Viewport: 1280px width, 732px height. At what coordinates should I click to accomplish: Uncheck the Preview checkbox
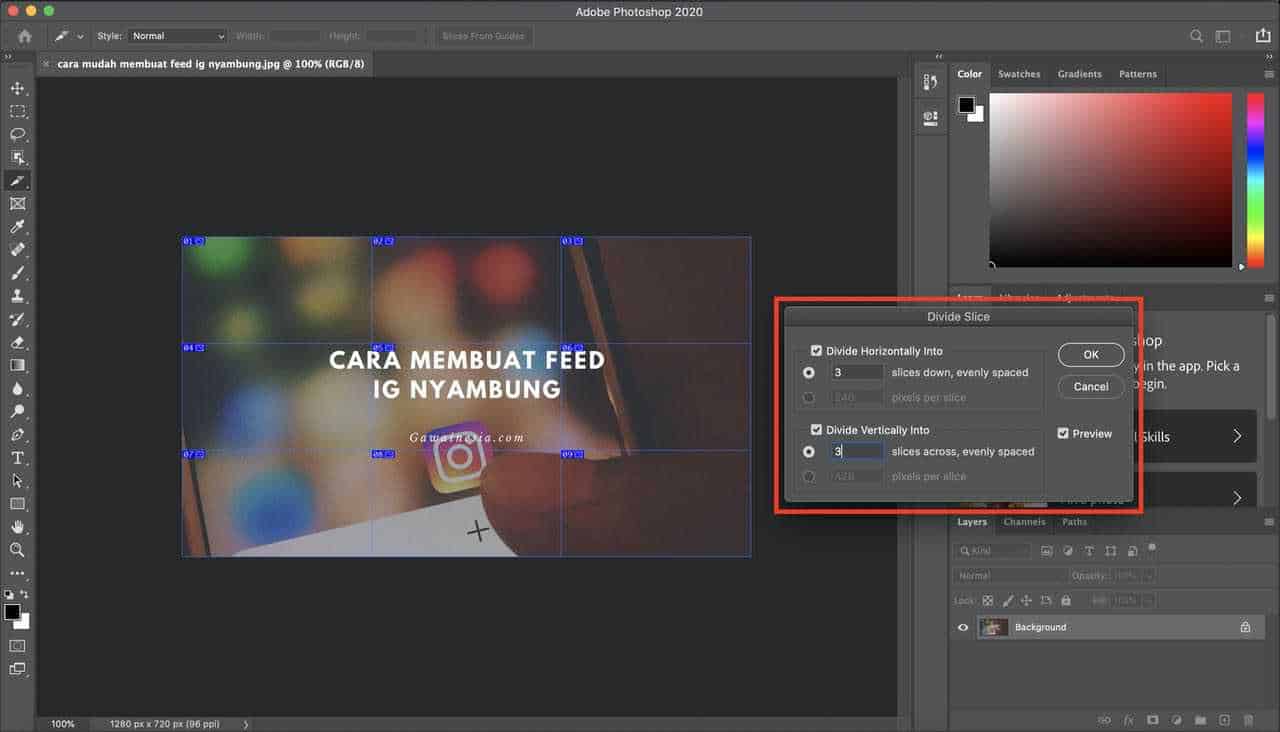coord(1063,434)
